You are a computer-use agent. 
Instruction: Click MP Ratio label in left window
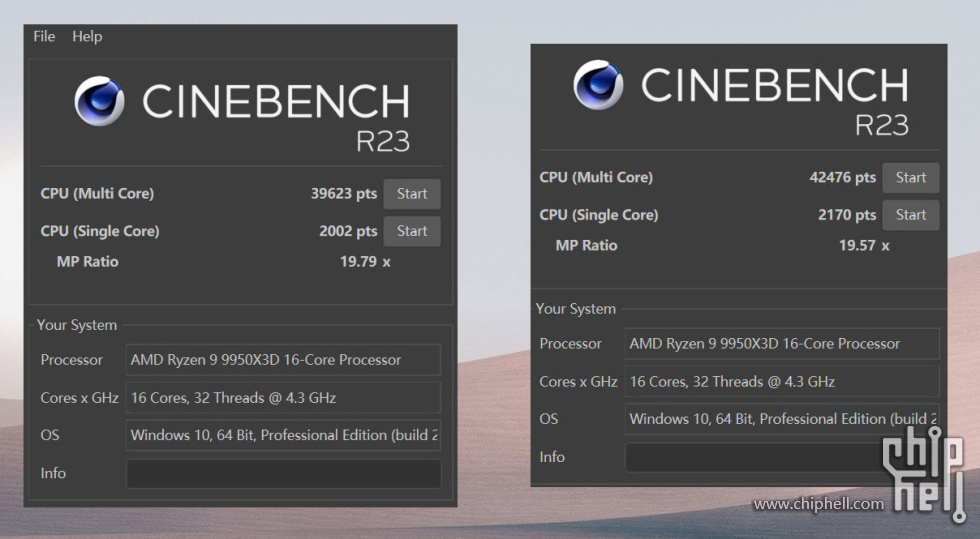[x=88, y=262]
